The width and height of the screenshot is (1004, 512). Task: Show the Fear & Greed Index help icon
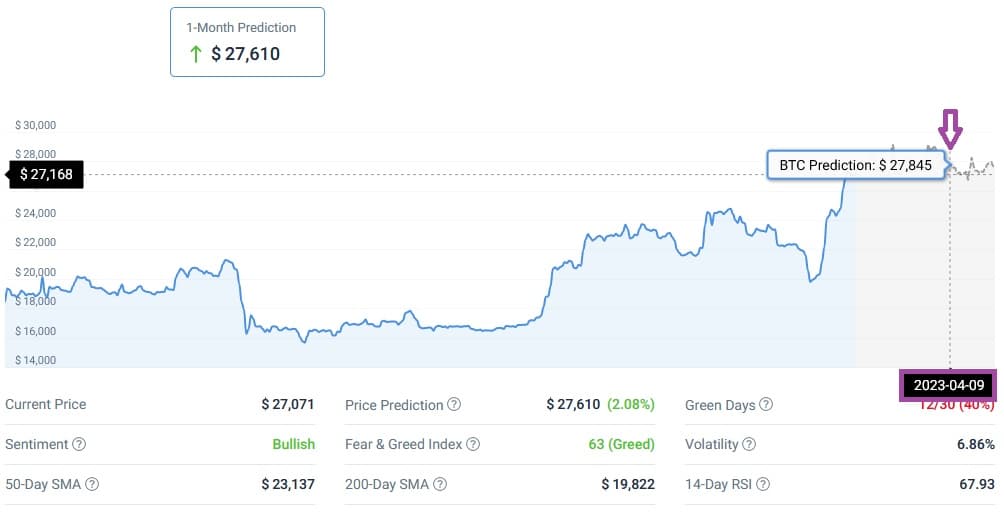[473, 444]
